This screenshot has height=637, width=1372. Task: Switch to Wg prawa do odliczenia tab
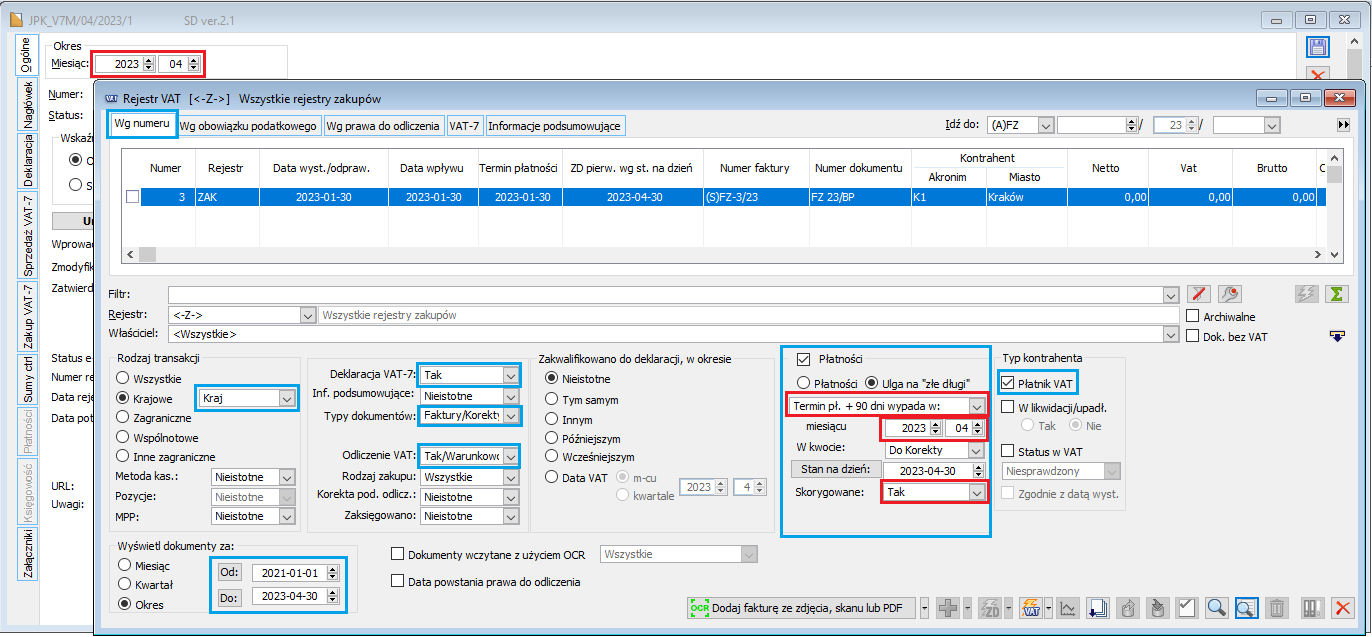383,126
